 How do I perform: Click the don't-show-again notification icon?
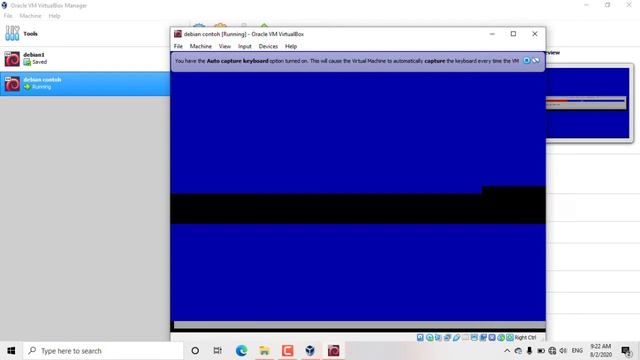pos(536,60)
